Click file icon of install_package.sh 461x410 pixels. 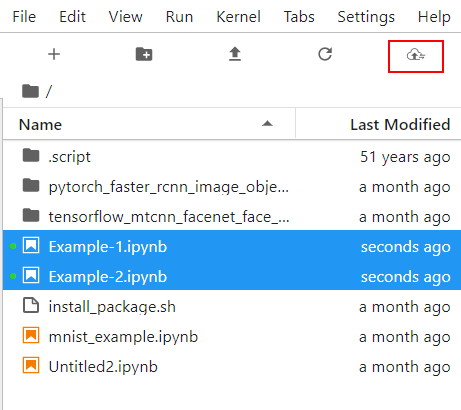[31, 306]
